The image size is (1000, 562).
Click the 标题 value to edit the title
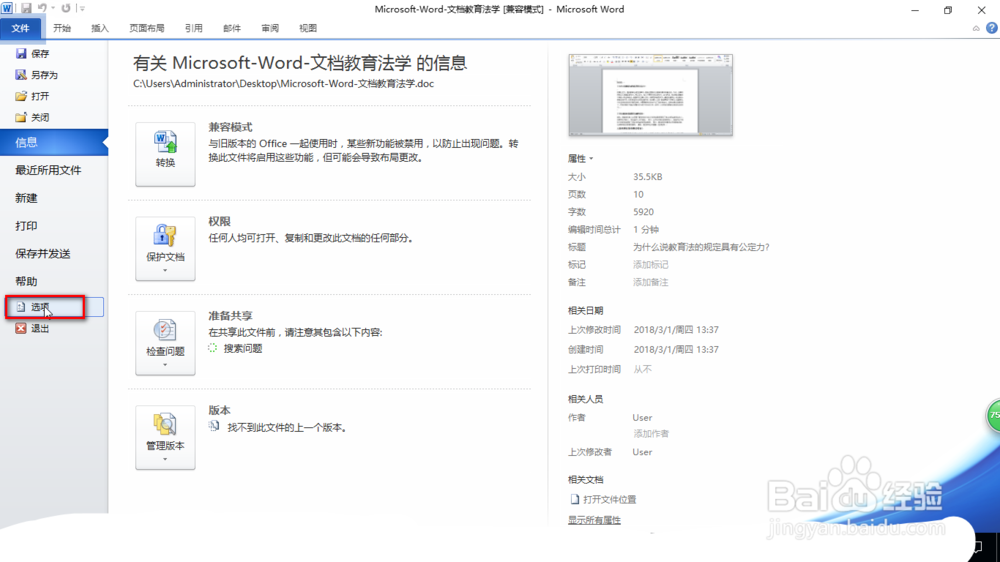click(x=701, y=247)
